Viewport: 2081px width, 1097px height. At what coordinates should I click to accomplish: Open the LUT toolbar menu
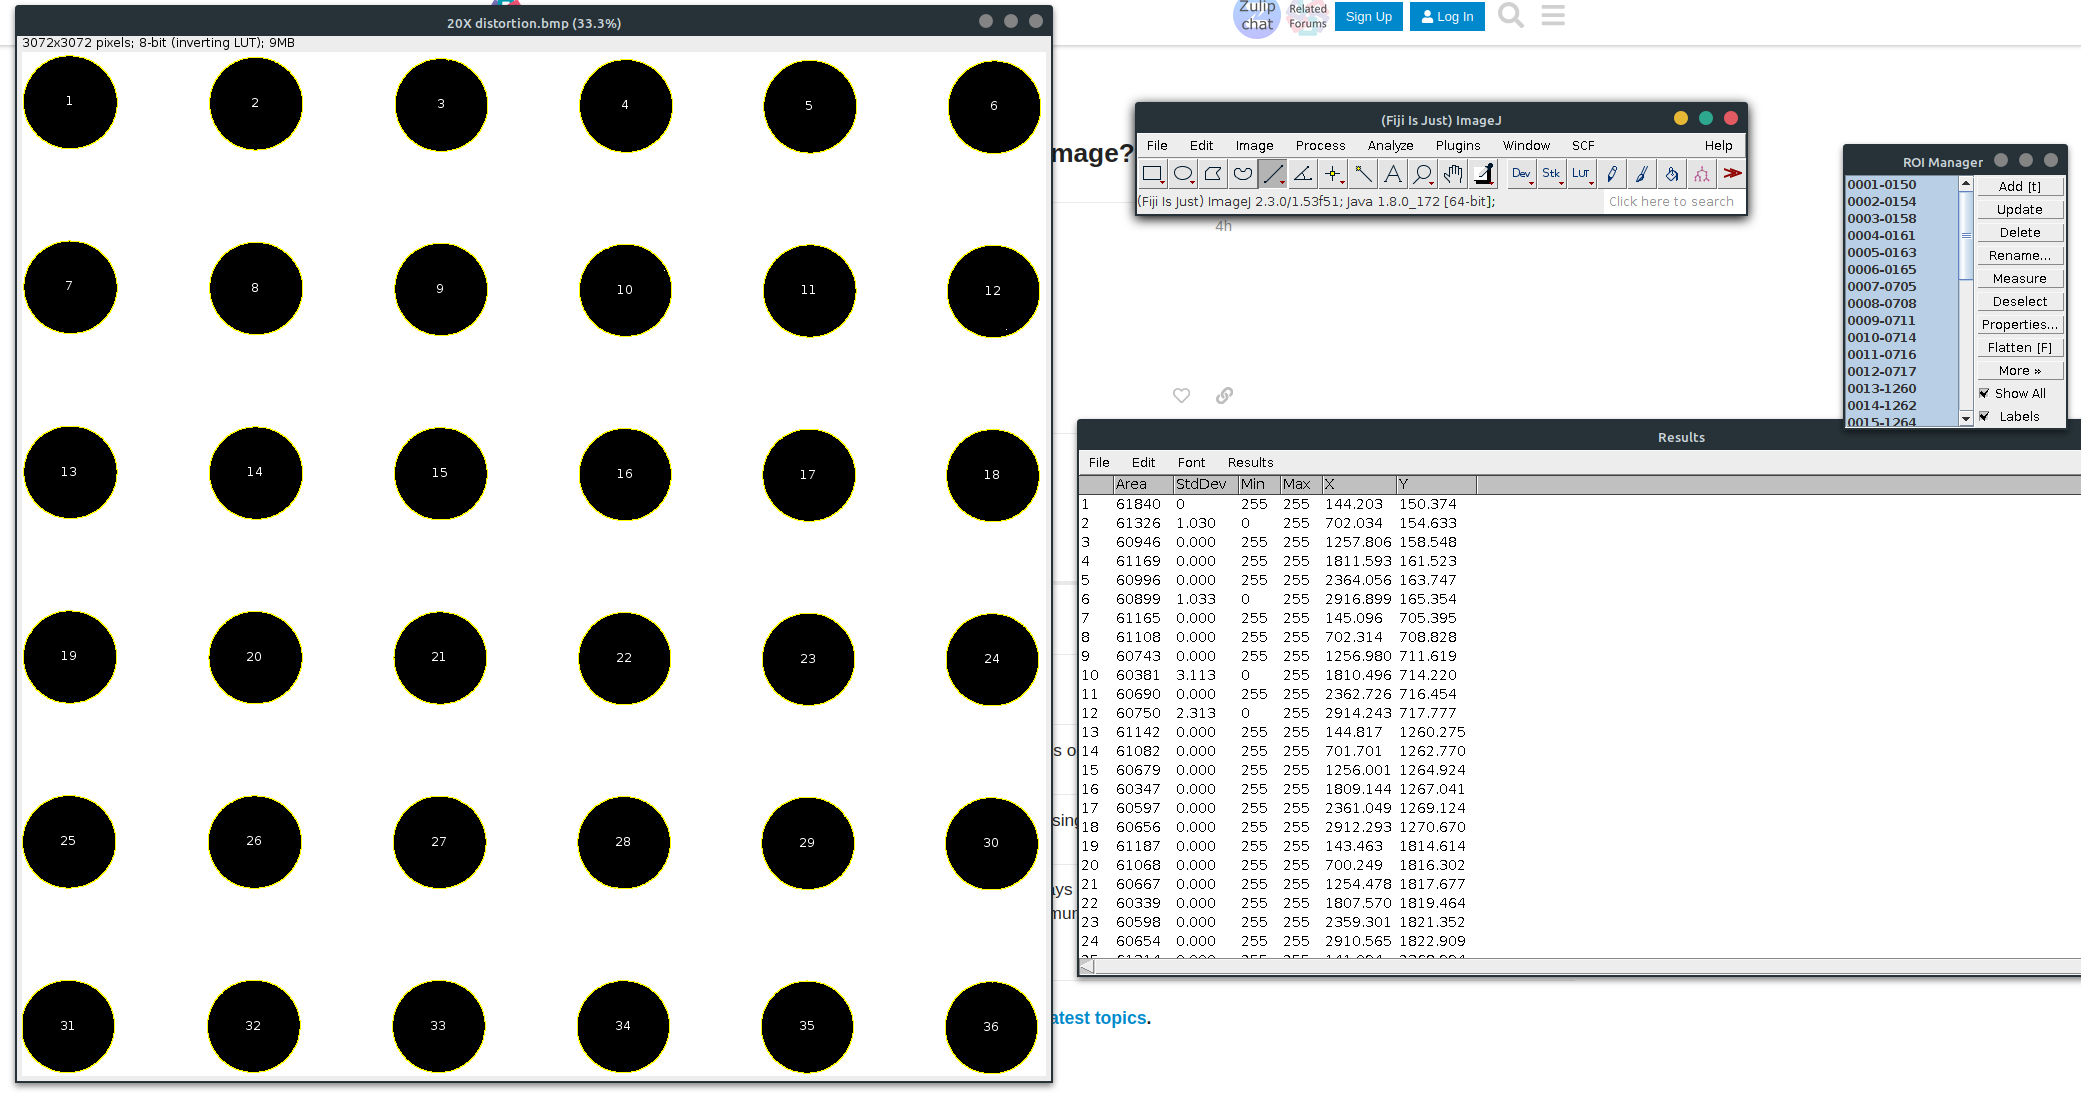pos(1581,173)
